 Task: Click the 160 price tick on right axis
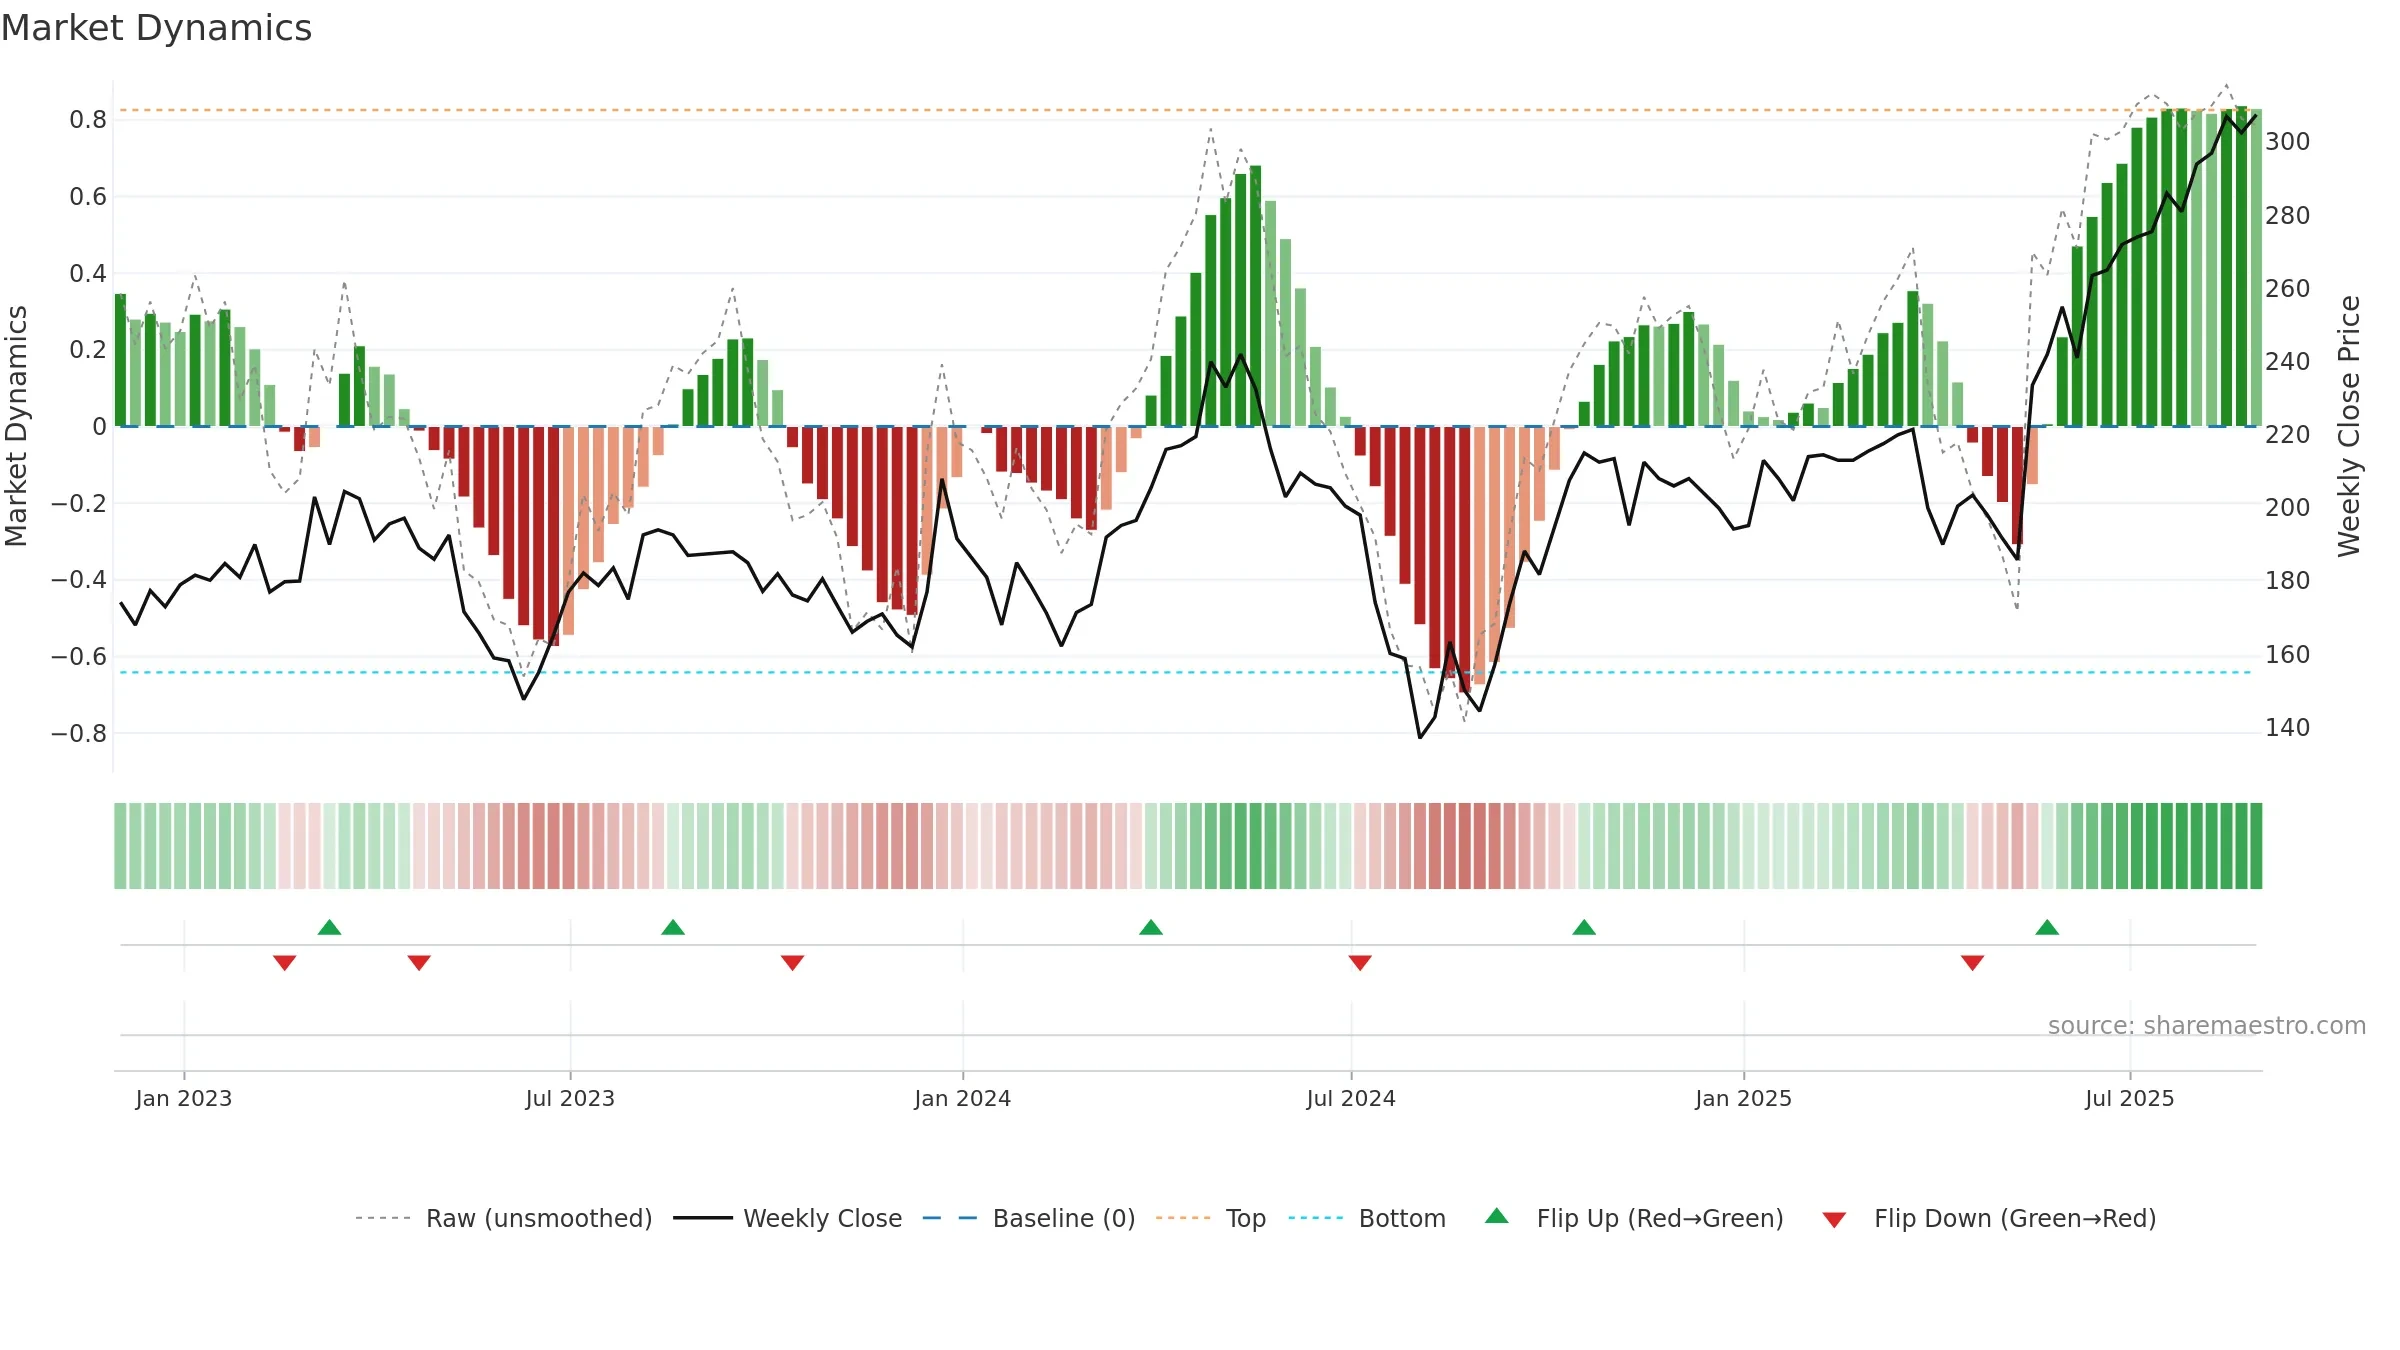(x=2288, y=654)
